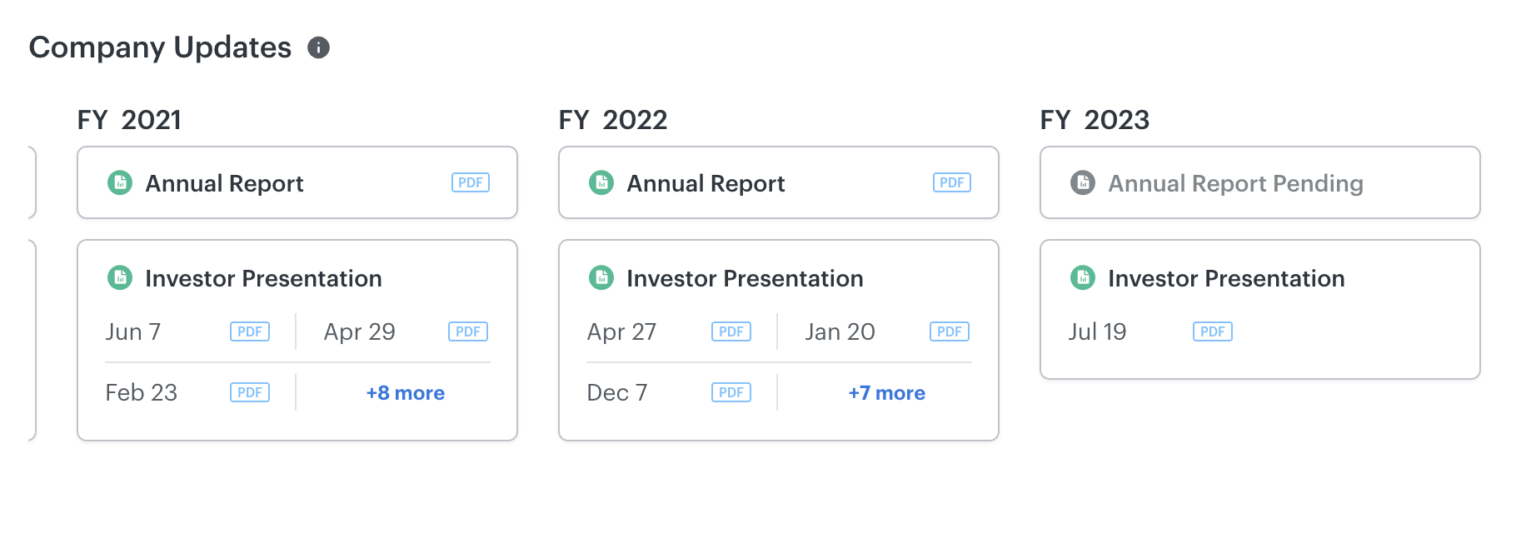Open the Jul 19 presentation PDF
The width and height of the screenshot is (1536, 543).
1213,332
